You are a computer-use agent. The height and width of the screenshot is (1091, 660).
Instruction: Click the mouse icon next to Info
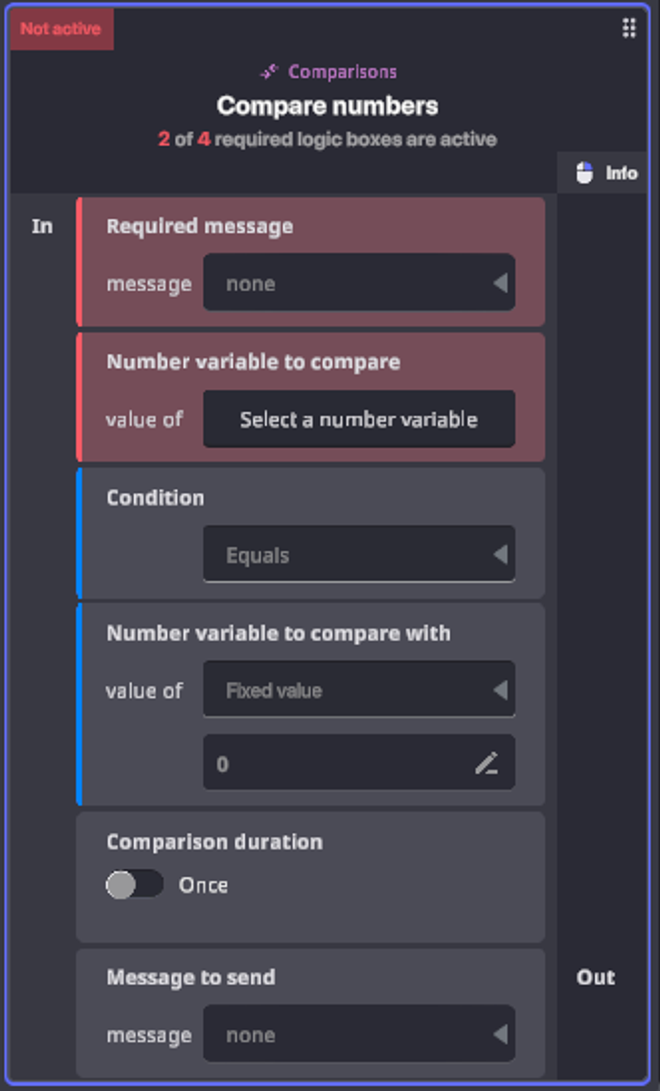click(x=585, y=173)
